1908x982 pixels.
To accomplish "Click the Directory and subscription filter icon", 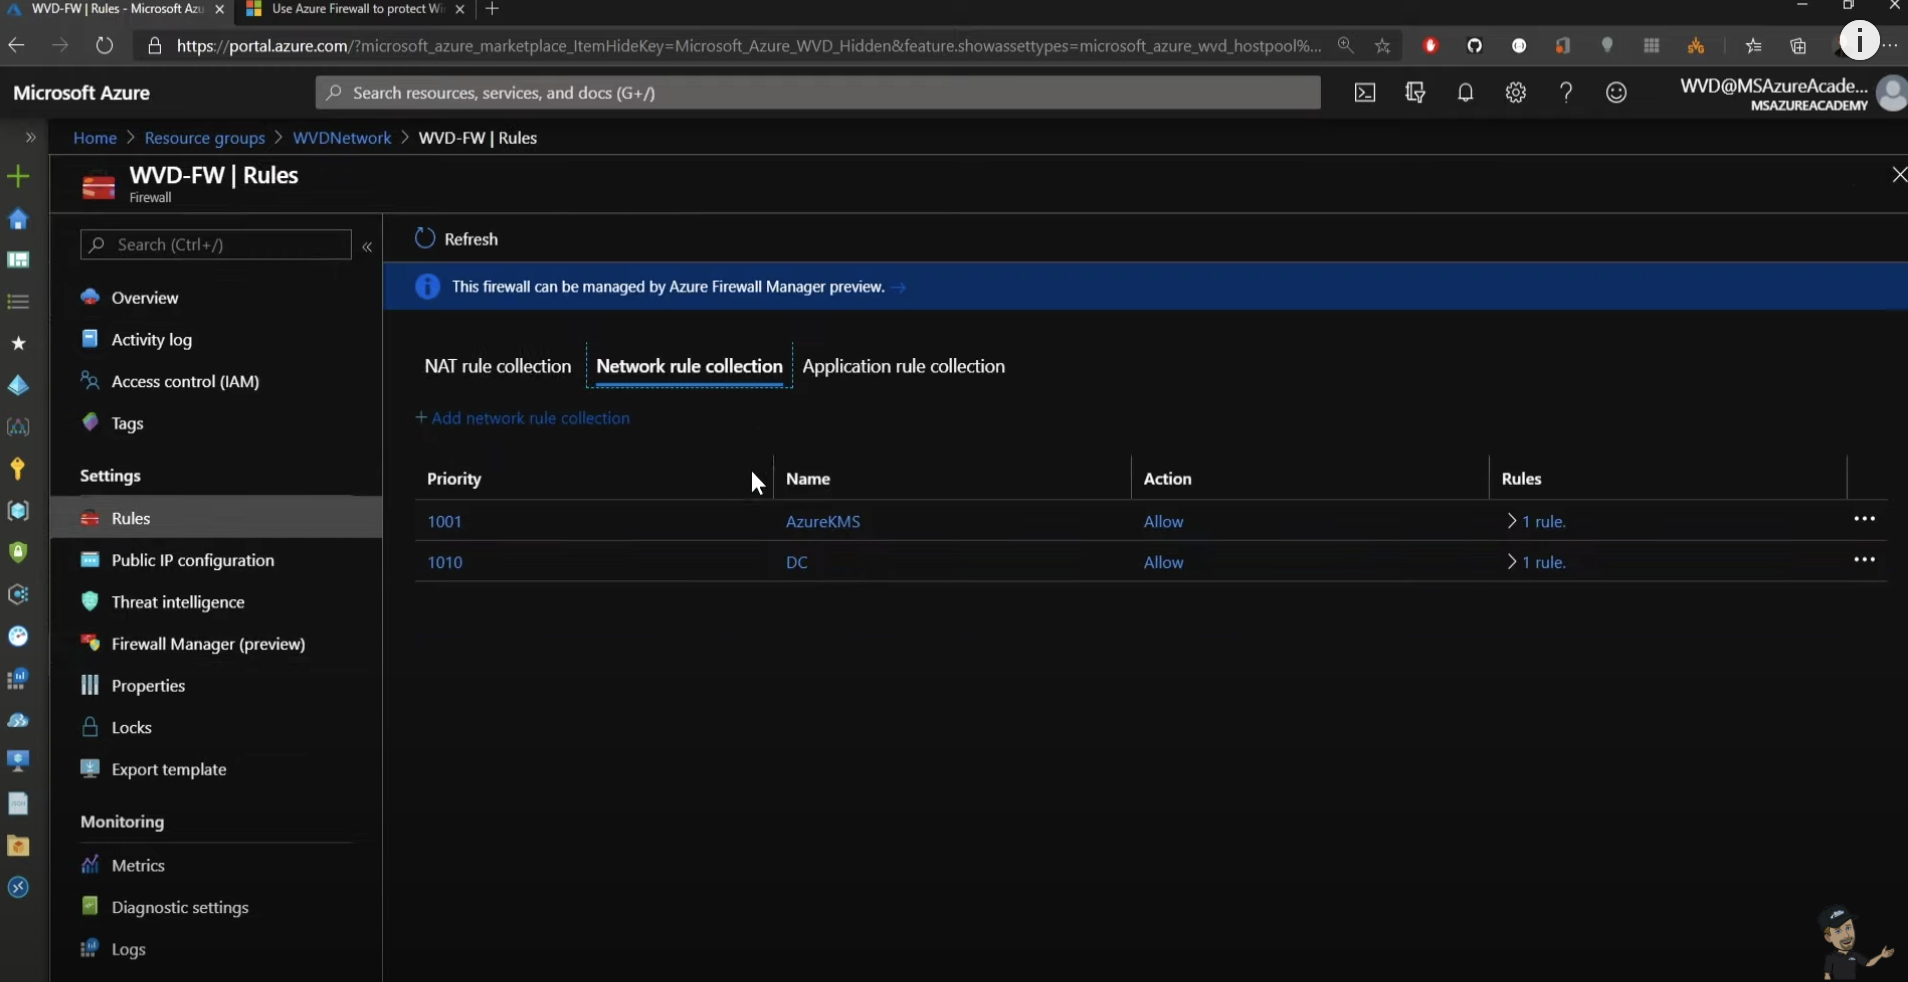I will (1415, 93).
